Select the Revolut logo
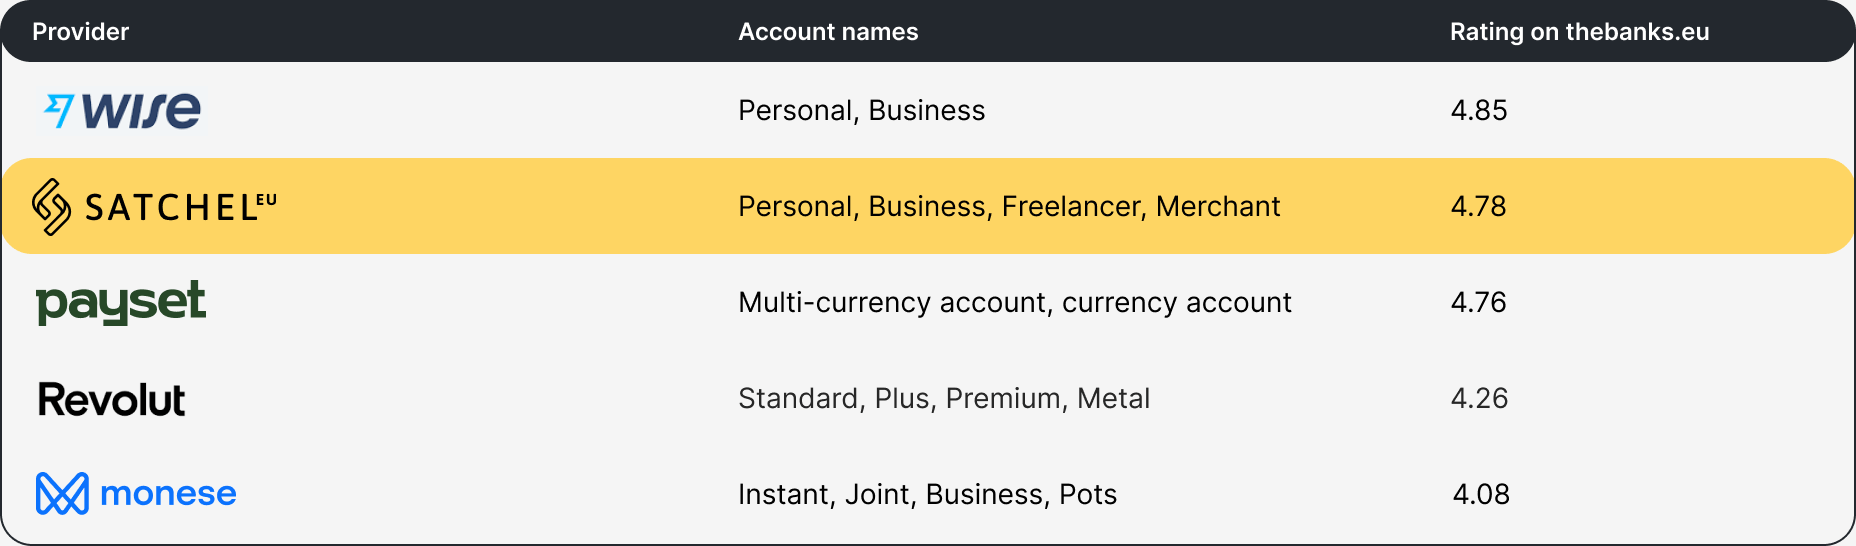 (x=111, y=400)
